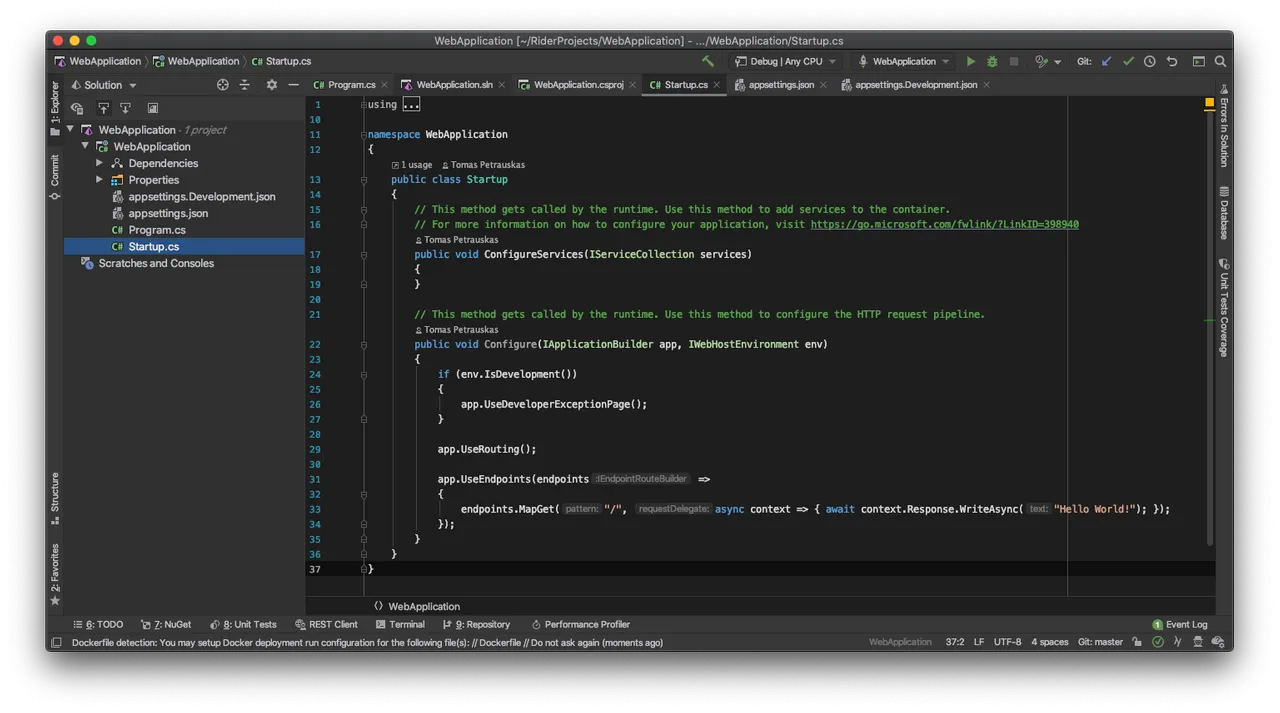The width and height of the screenshot is (1280, 713).
Task: Hide the Solution panel with minus icon
Action: 293,85
